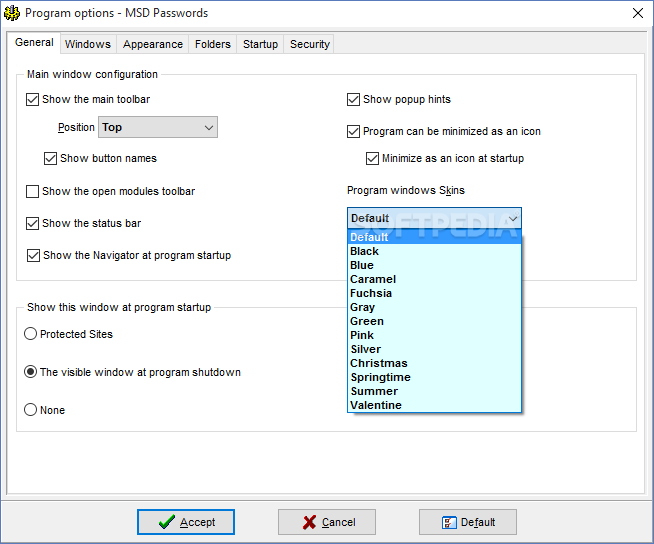Go to the Startup tab
Viewport: 654px width, 544px height.
(x=260, y=44)
